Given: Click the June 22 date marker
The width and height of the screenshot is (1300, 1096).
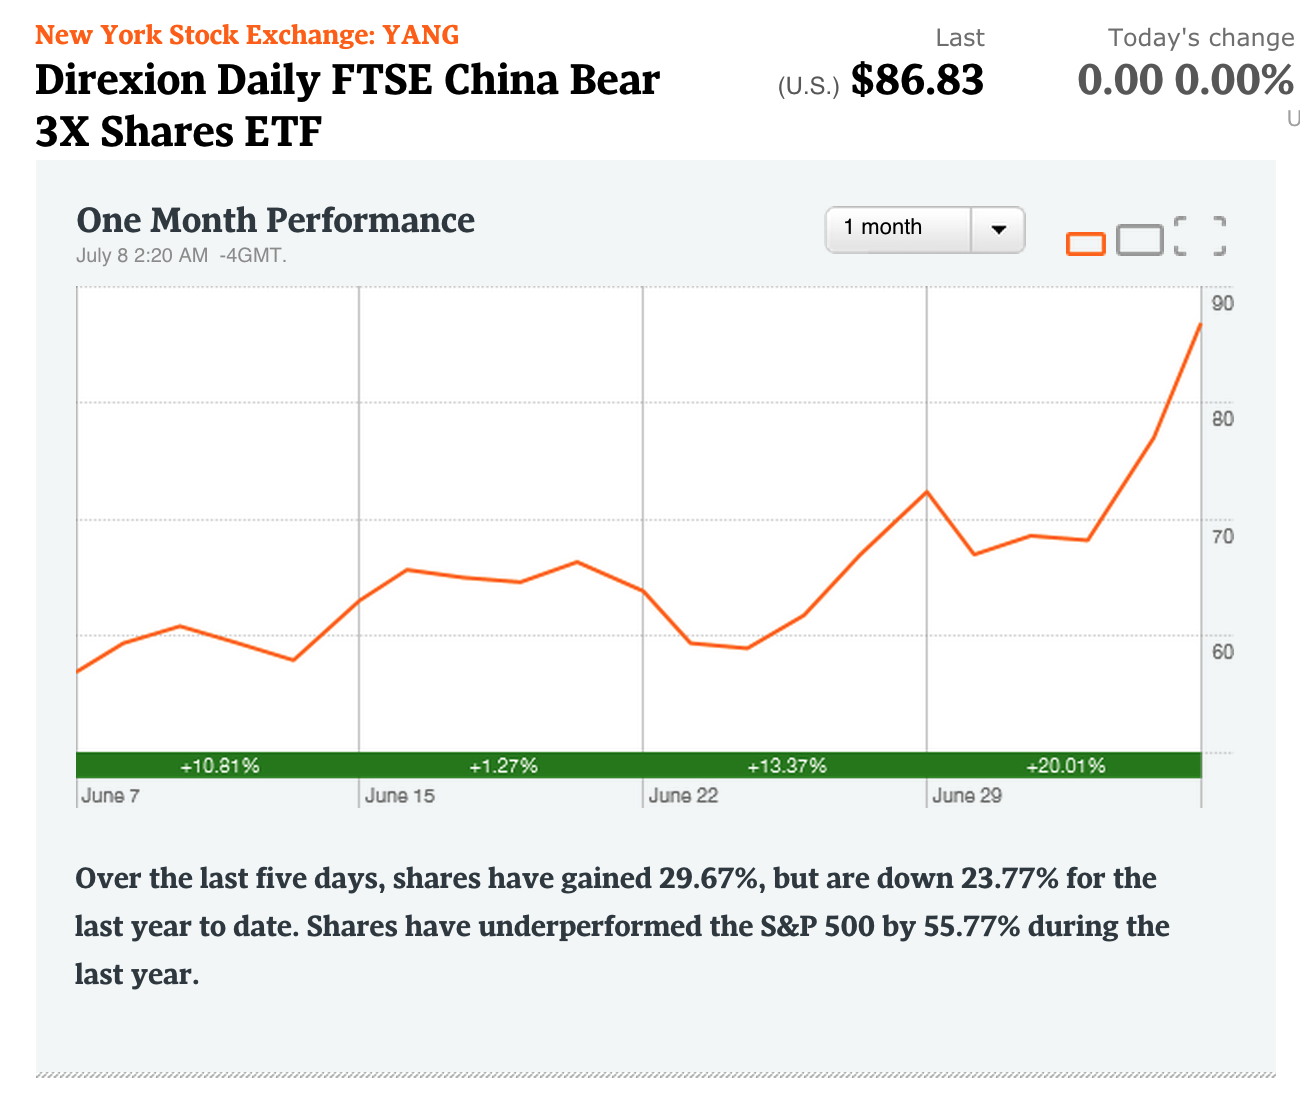Looking at the screenshot, I should click(683, 796).
